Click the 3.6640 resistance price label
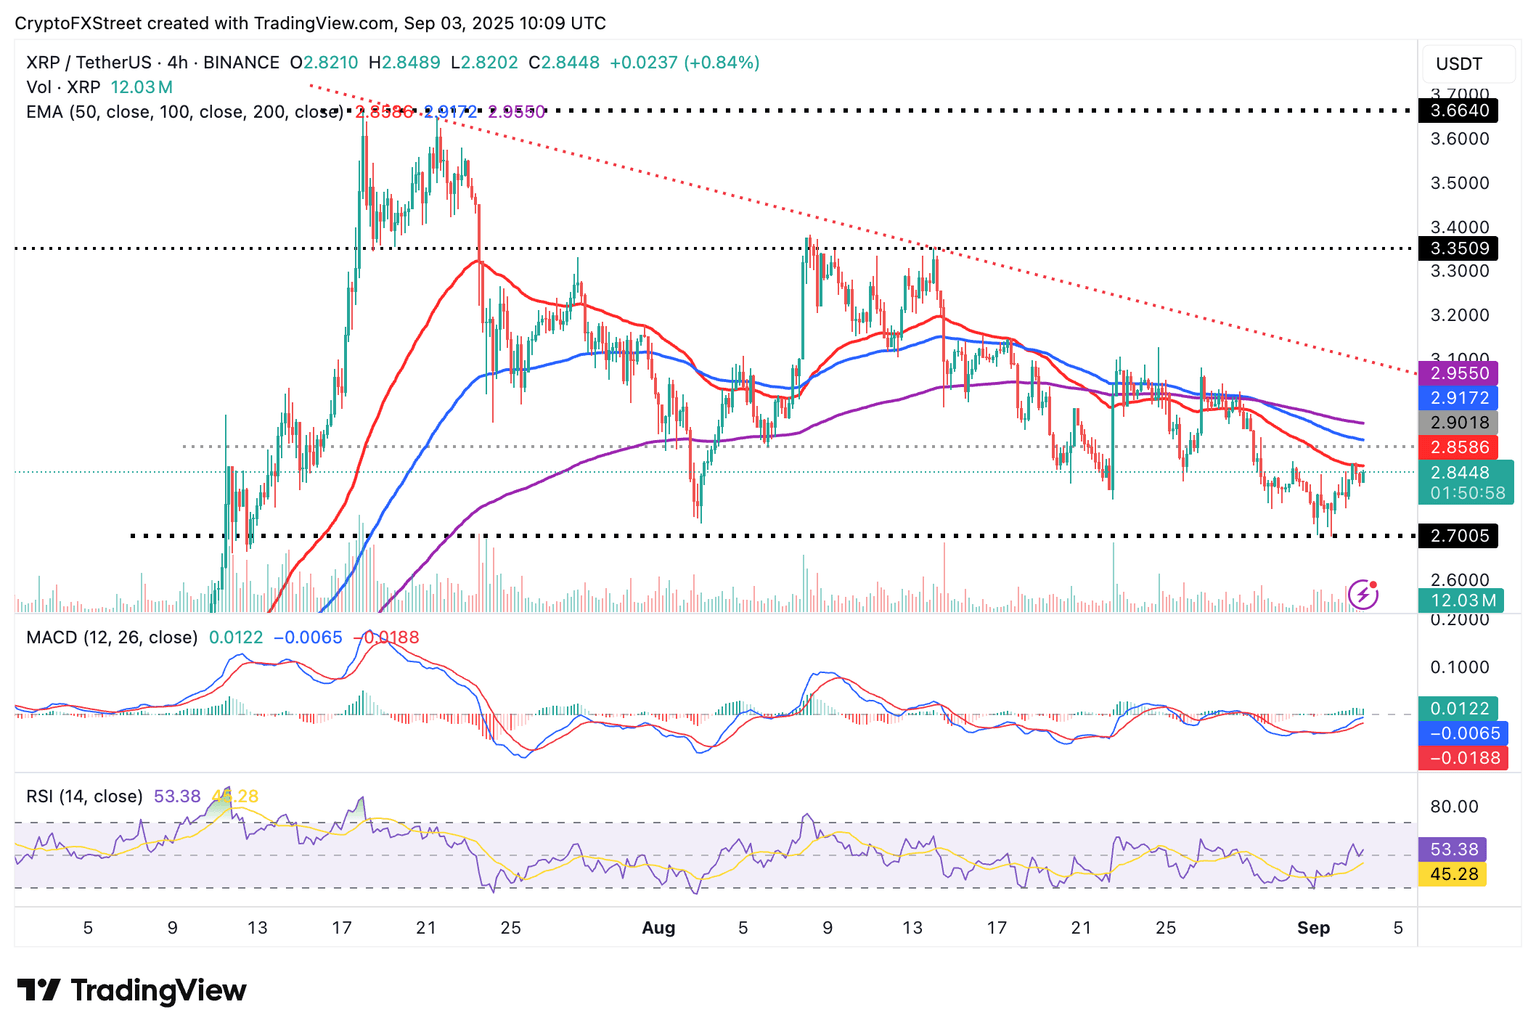Screen dimensions: 1536x1034 pos(1459,111)
